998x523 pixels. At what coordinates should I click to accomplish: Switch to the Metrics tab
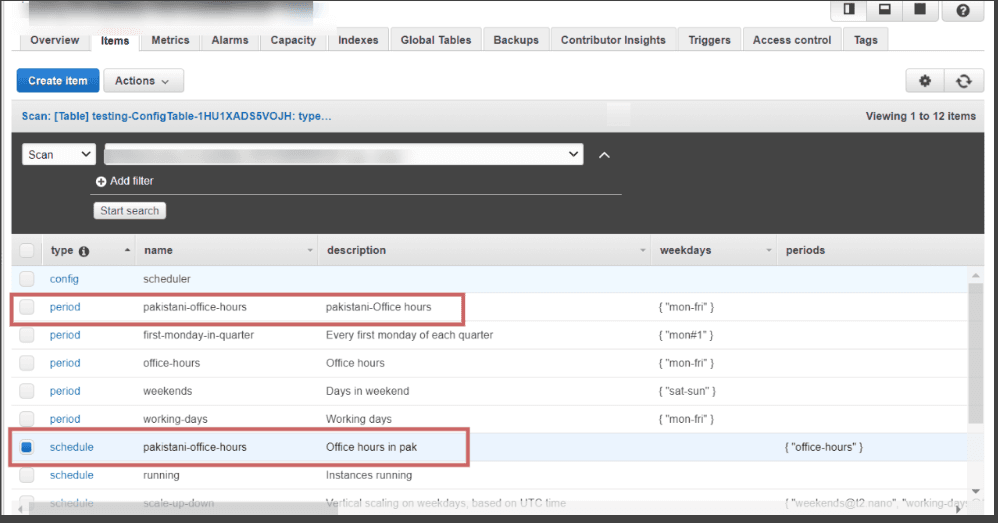[x=170, y=40]
